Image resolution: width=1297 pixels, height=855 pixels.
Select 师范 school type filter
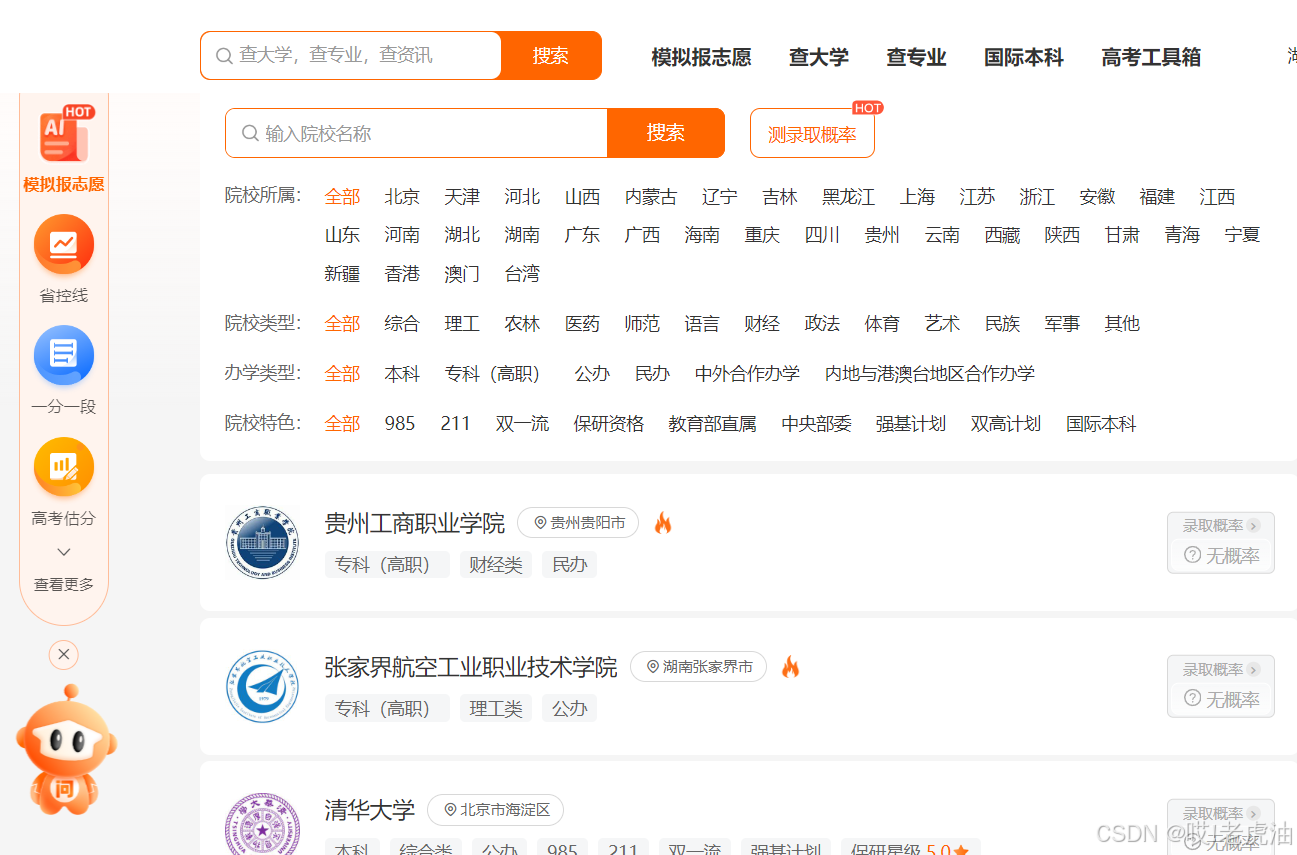[642, 324]
